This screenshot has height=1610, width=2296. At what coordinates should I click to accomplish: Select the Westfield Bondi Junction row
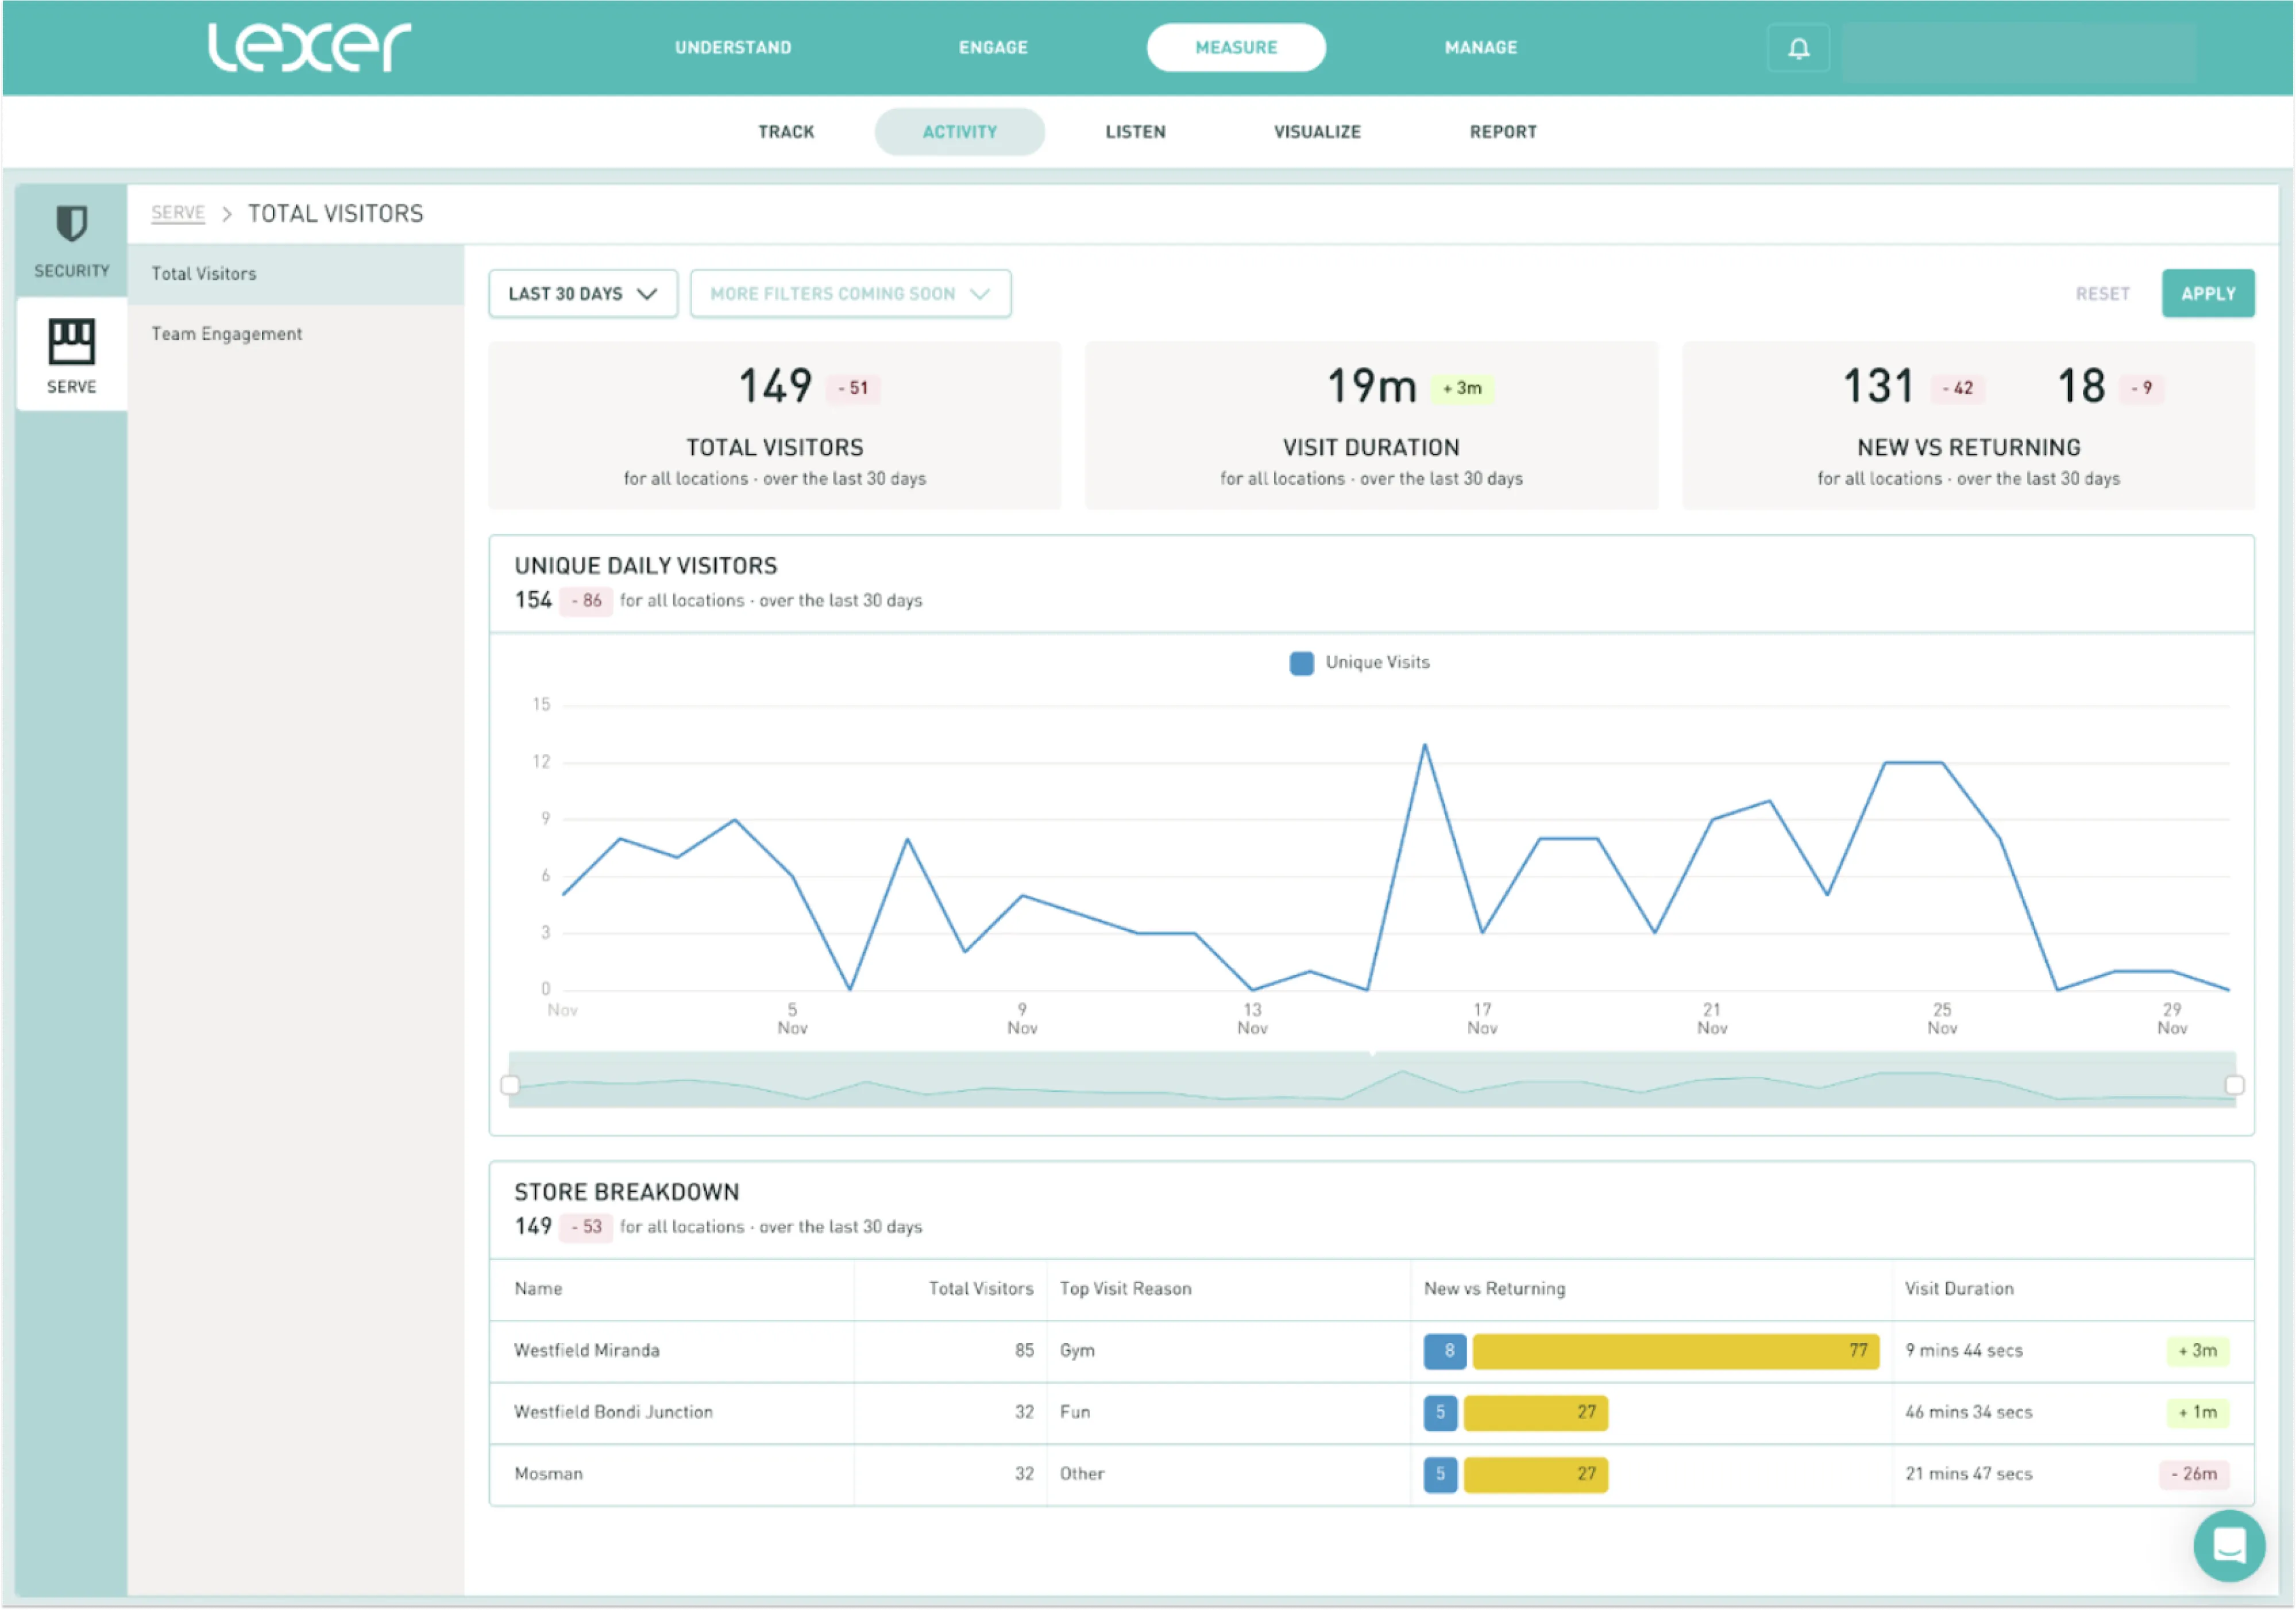[x=613, y=1412]
